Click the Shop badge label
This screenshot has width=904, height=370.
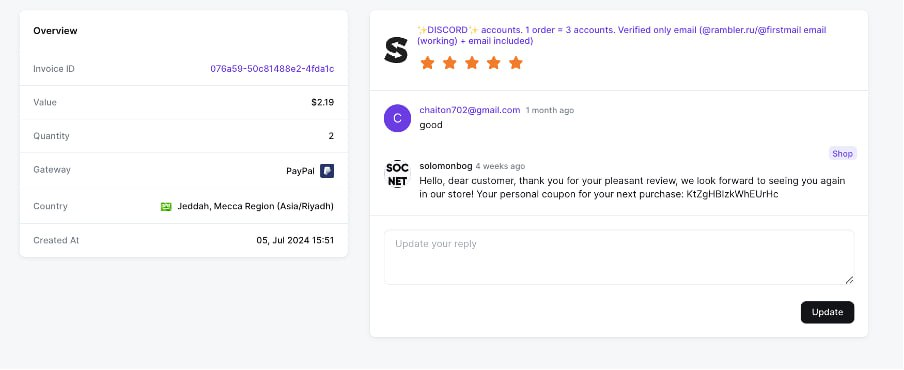pyautogui.click(x=842, y=153)
